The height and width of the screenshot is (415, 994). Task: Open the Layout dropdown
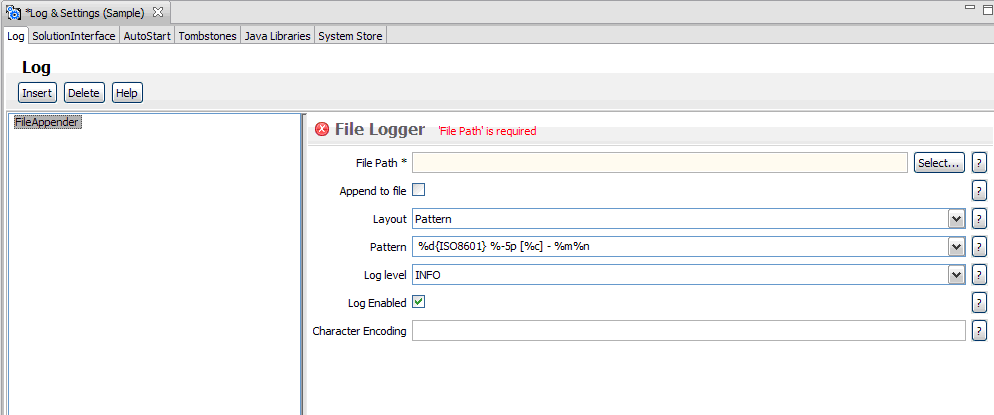click(x=956, y=219)
